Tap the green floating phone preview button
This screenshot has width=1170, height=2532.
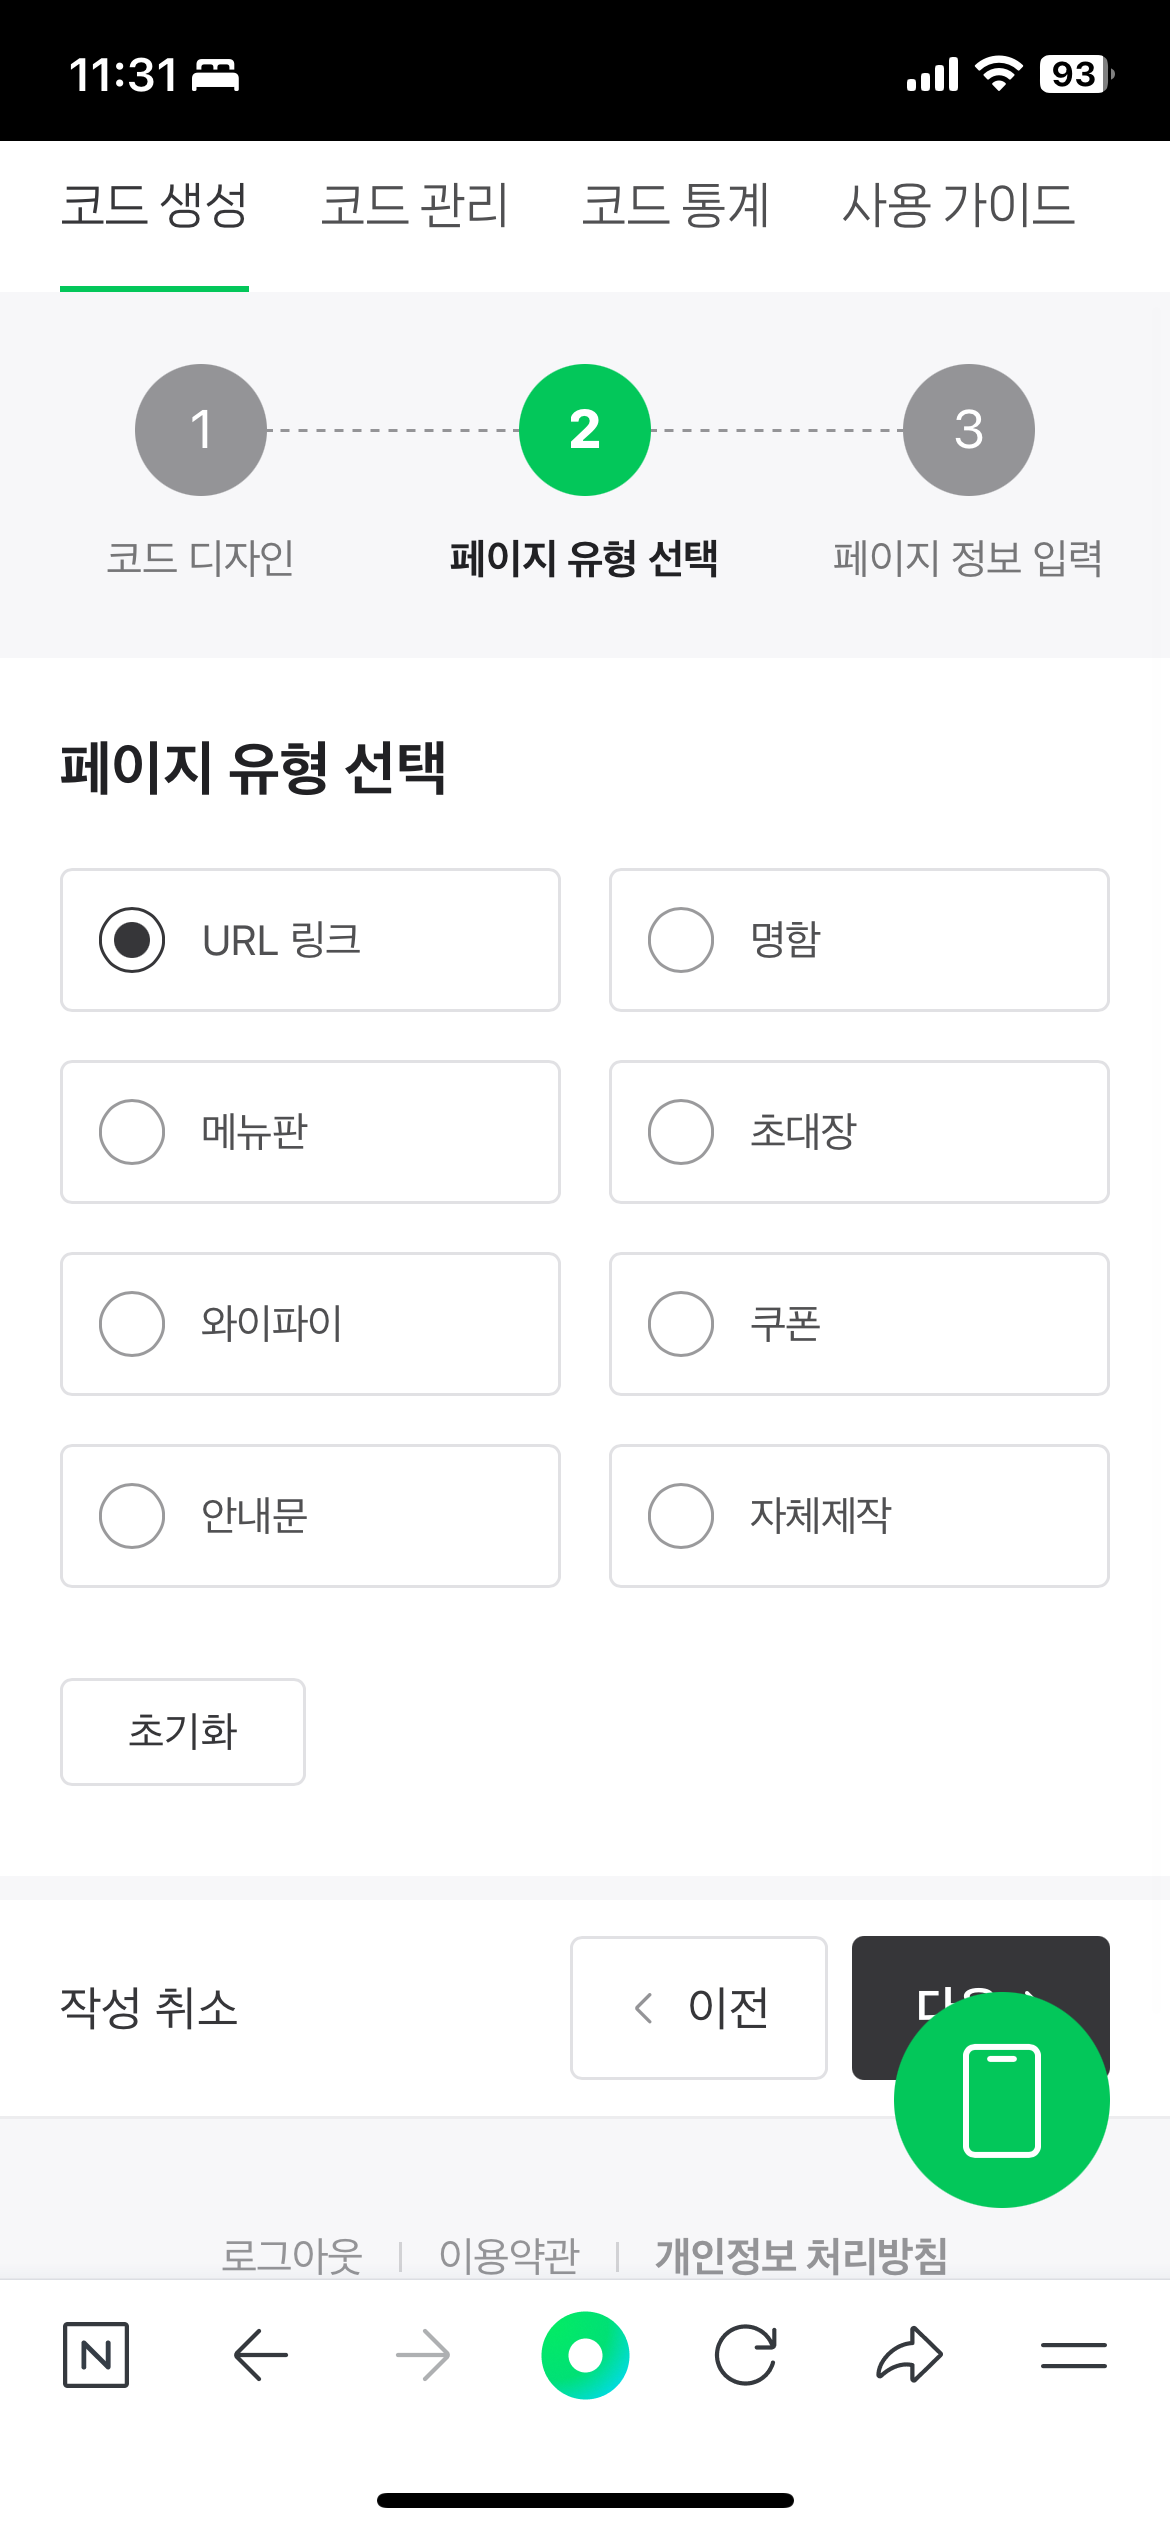pyautogui.click(x=1002, y=2099)
